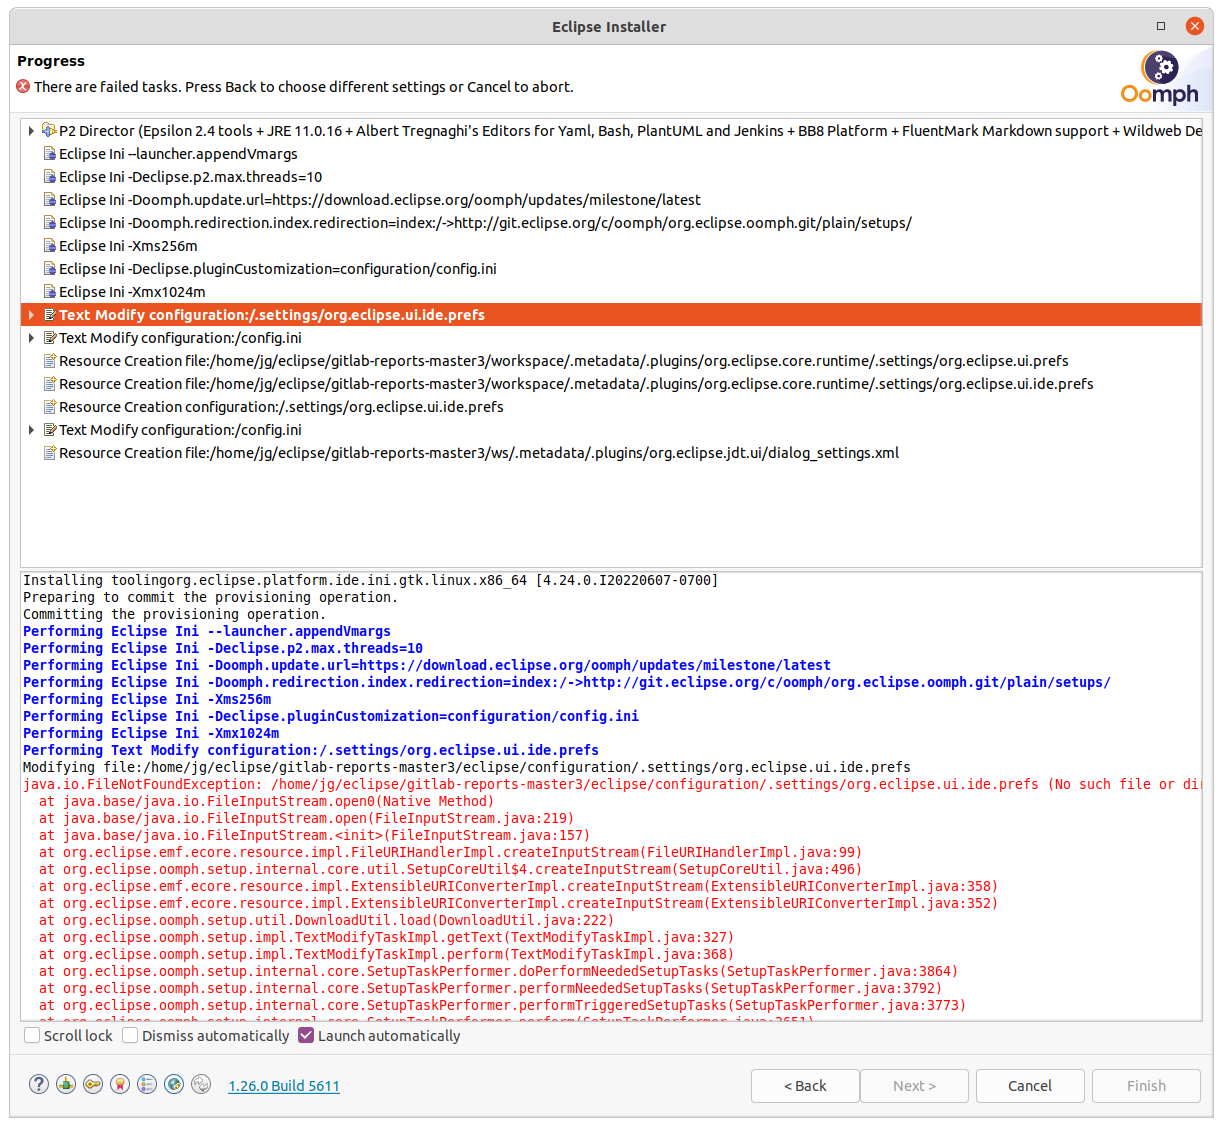Maximize the Eclipse Installer window
Image resolution: width=1223 pixels, height=1127 pixels.
click(x=1161, y=26)
